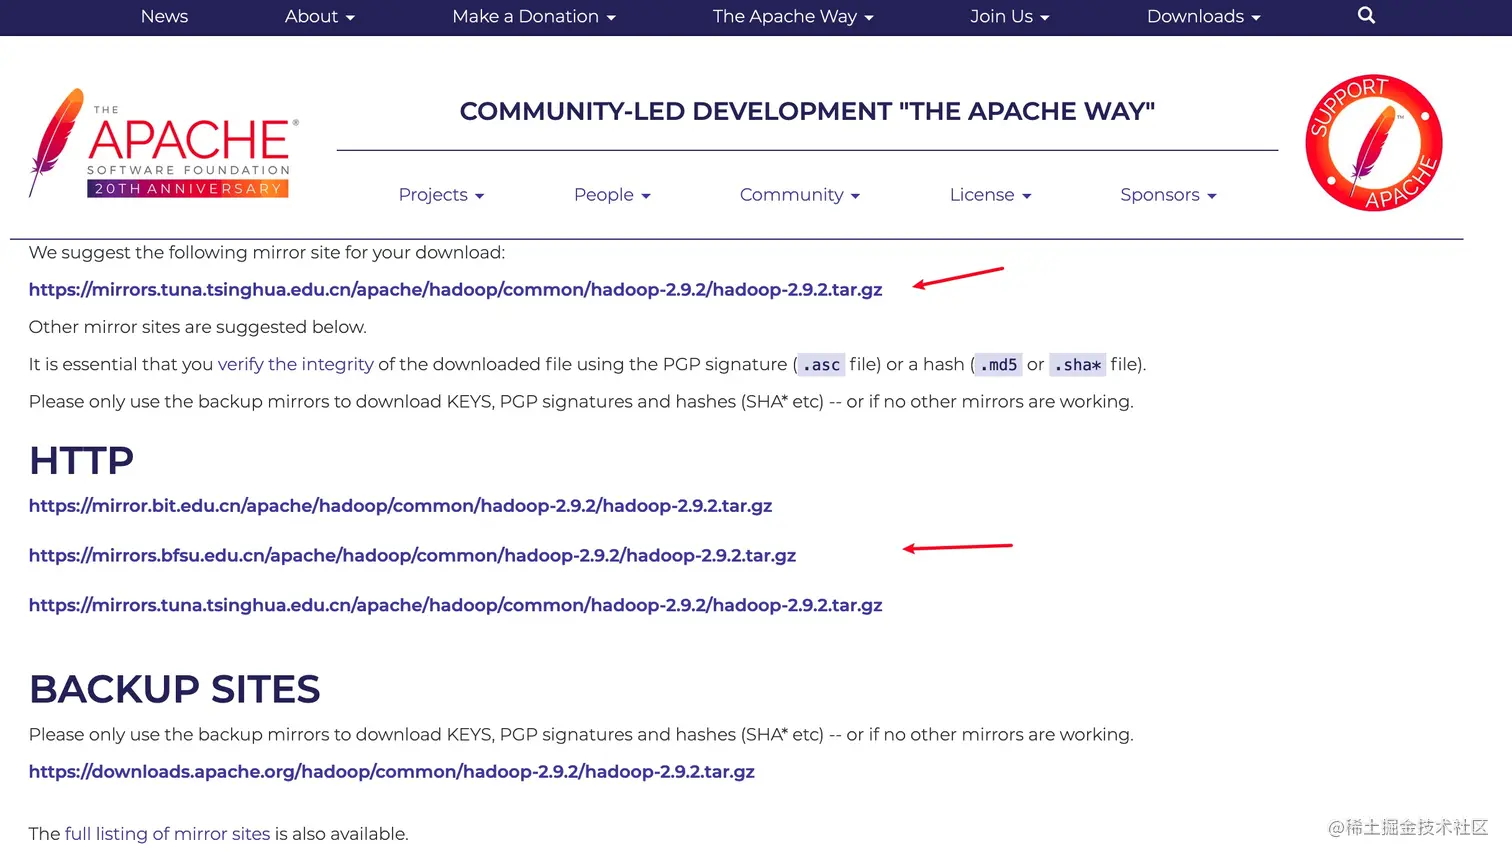
Task: Open the full listing of mirror sites
Action: click(167, 834)
